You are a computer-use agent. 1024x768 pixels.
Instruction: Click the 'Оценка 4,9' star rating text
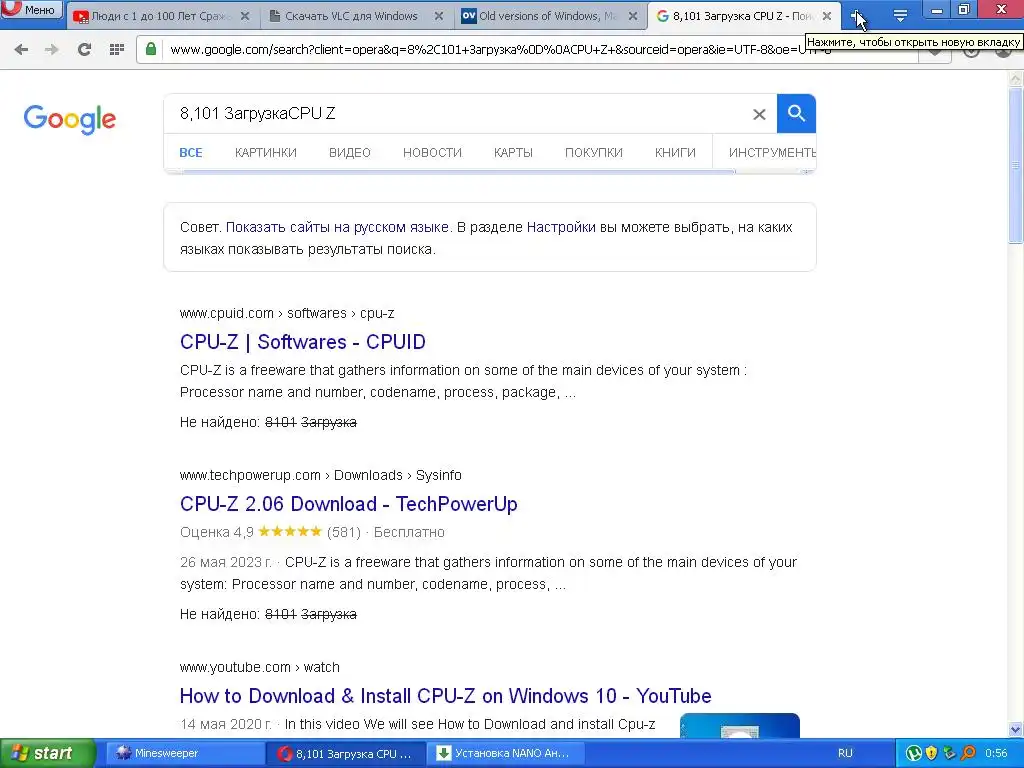pyautogui.click(x=217, y=532)
